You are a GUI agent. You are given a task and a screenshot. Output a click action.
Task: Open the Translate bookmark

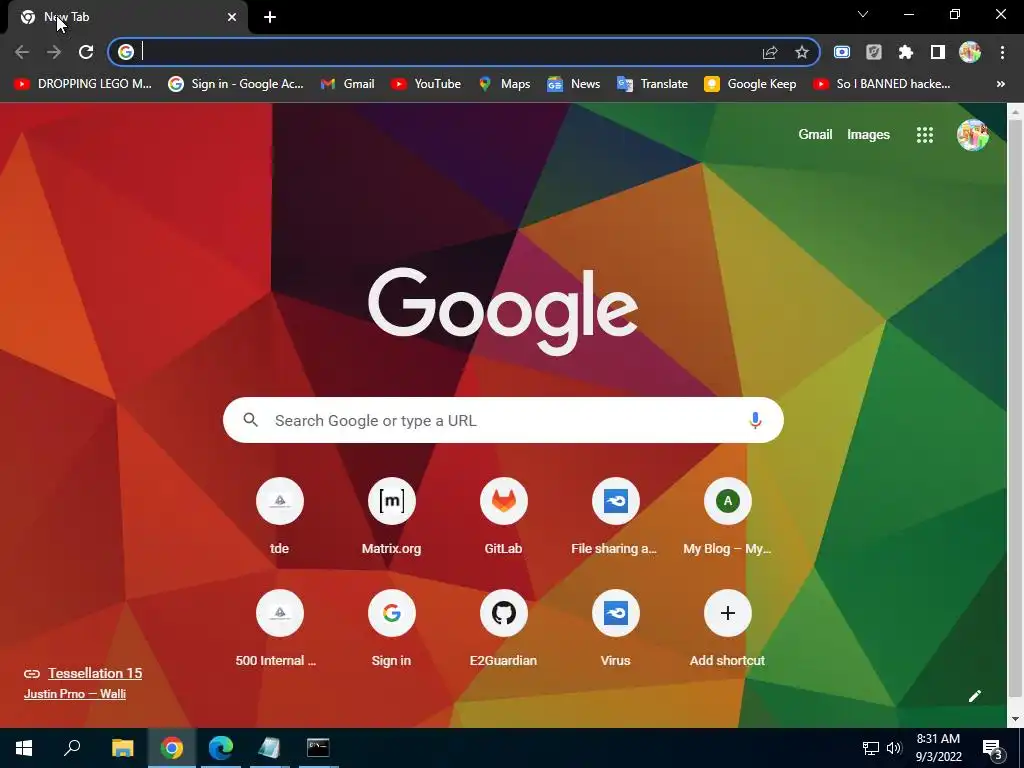[652, 84]
